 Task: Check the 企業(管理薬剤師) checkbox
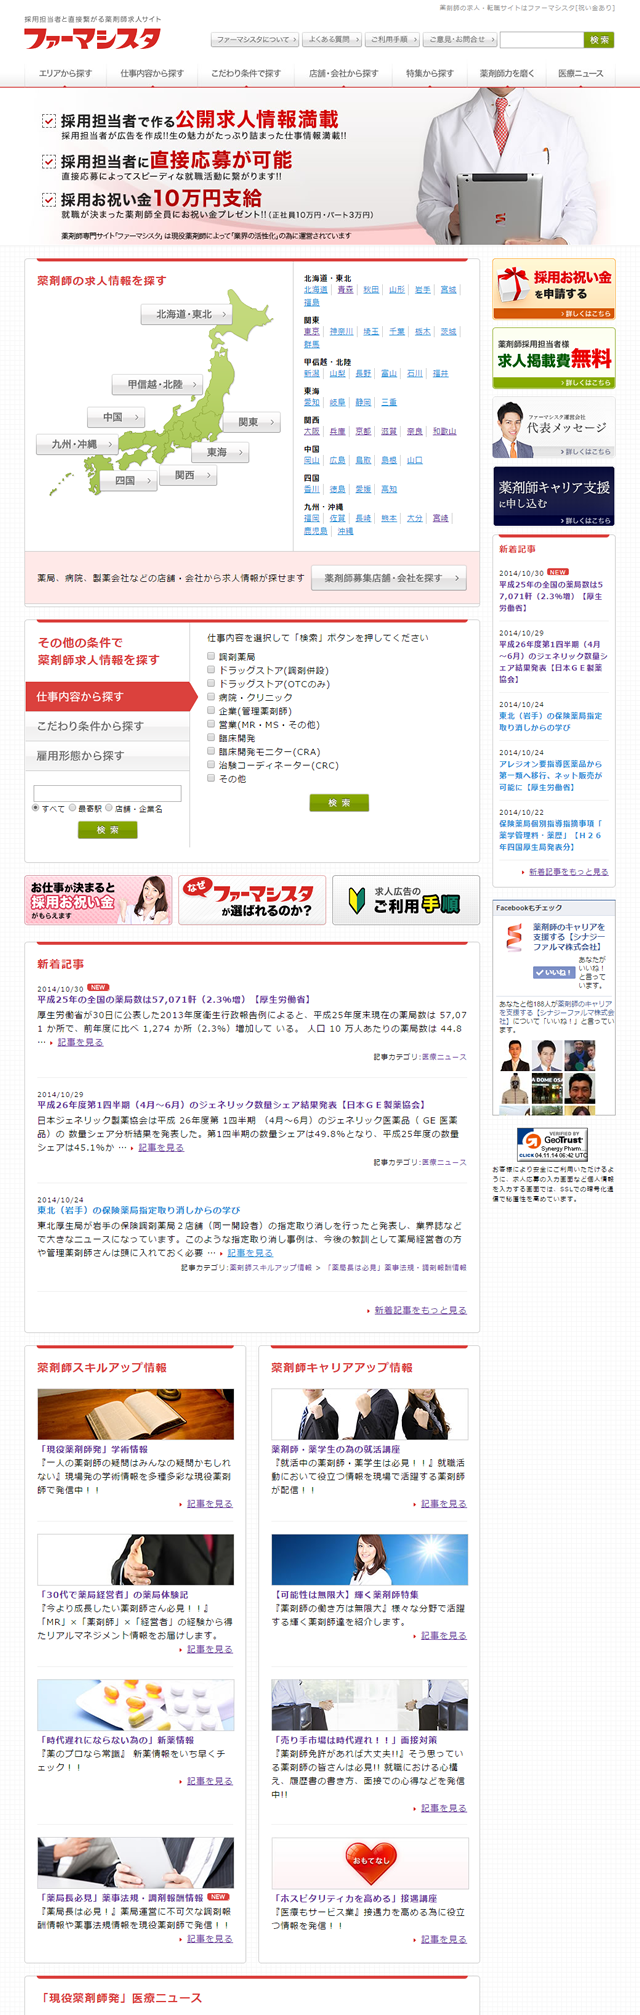[211, 711]
